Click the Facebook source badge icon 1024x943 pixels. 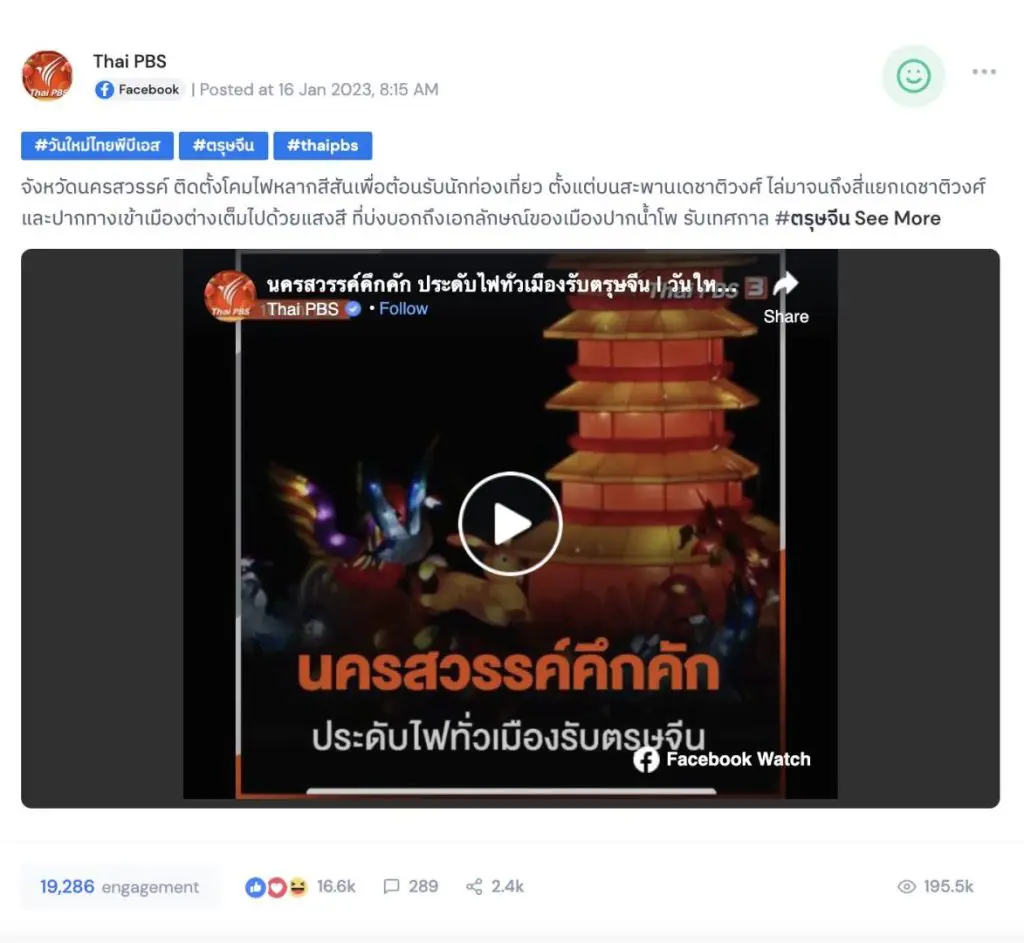coord(104,89)
